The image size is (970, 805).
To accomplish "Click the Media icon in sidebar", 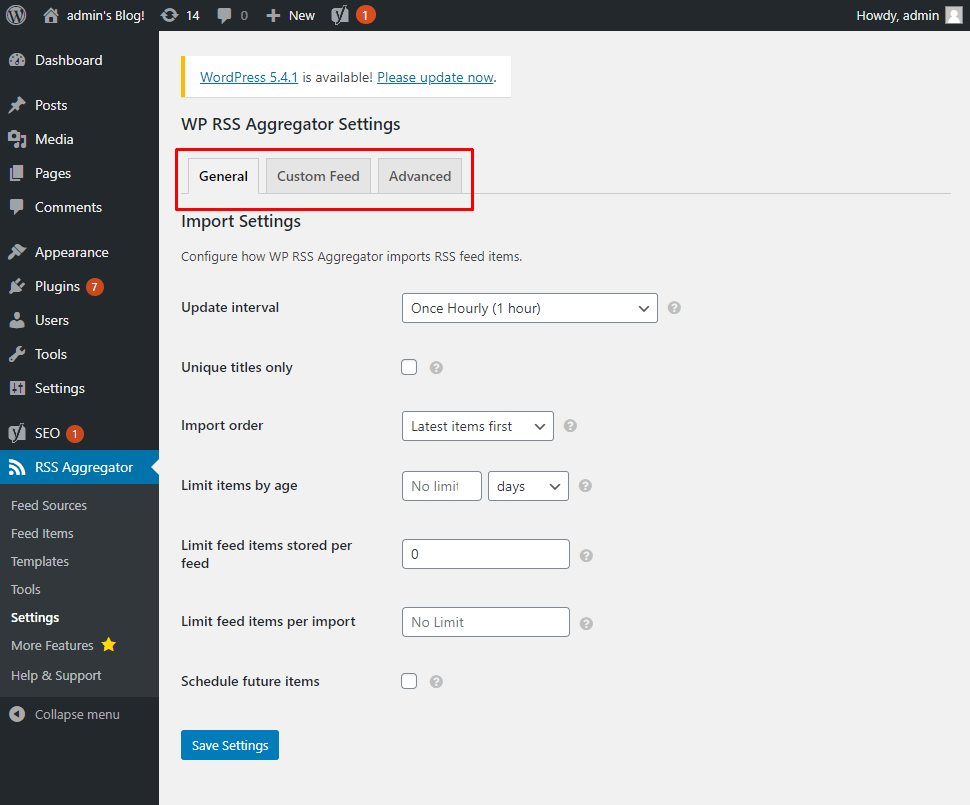I will click(17, 139).
